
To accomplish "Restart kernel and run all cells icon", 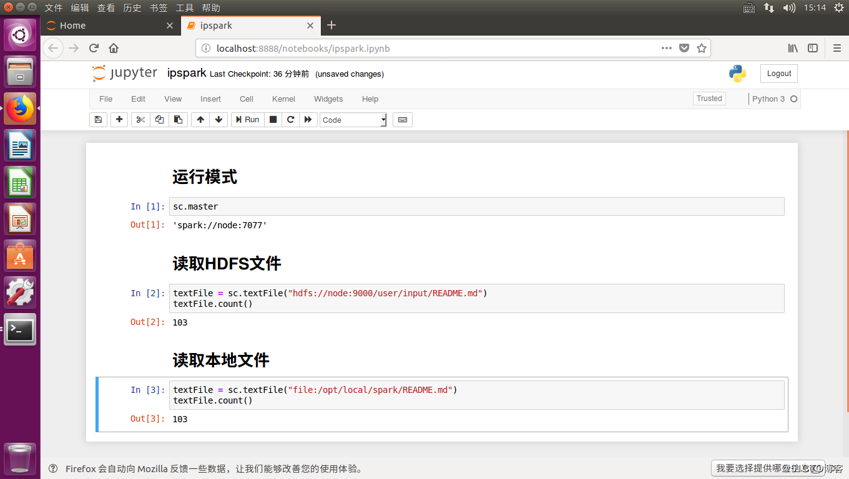I will click(308, 120).
